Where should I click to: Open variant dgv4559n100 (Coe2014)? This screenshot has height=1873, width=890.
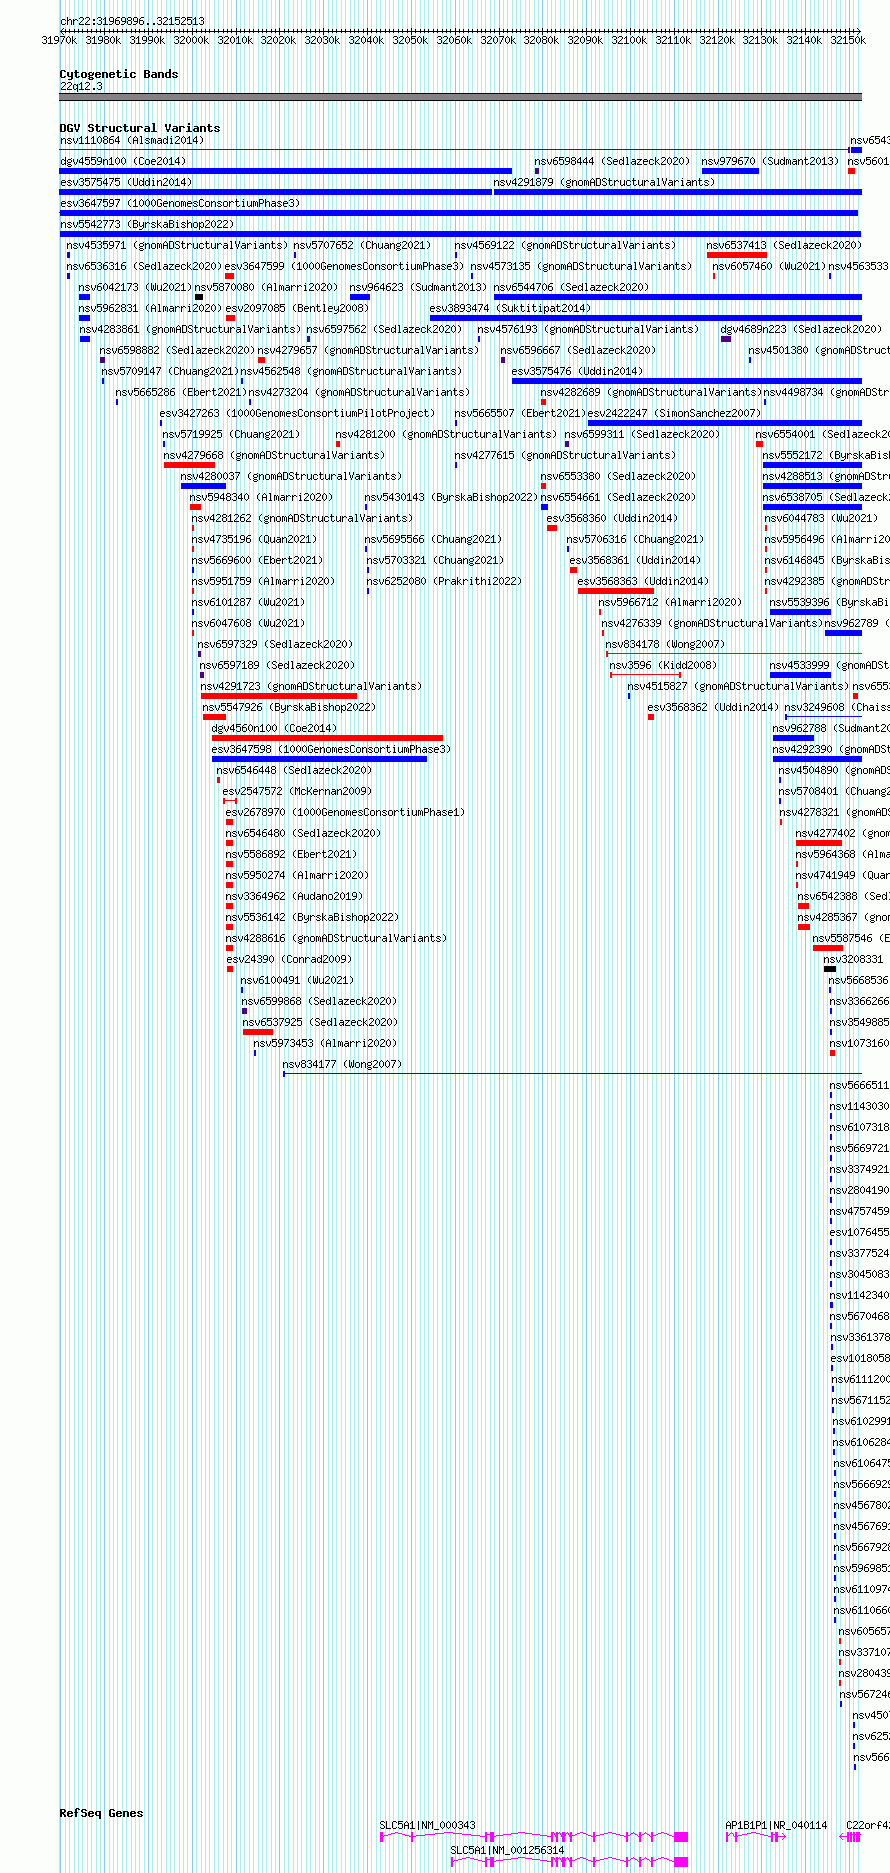click(123, 161)
